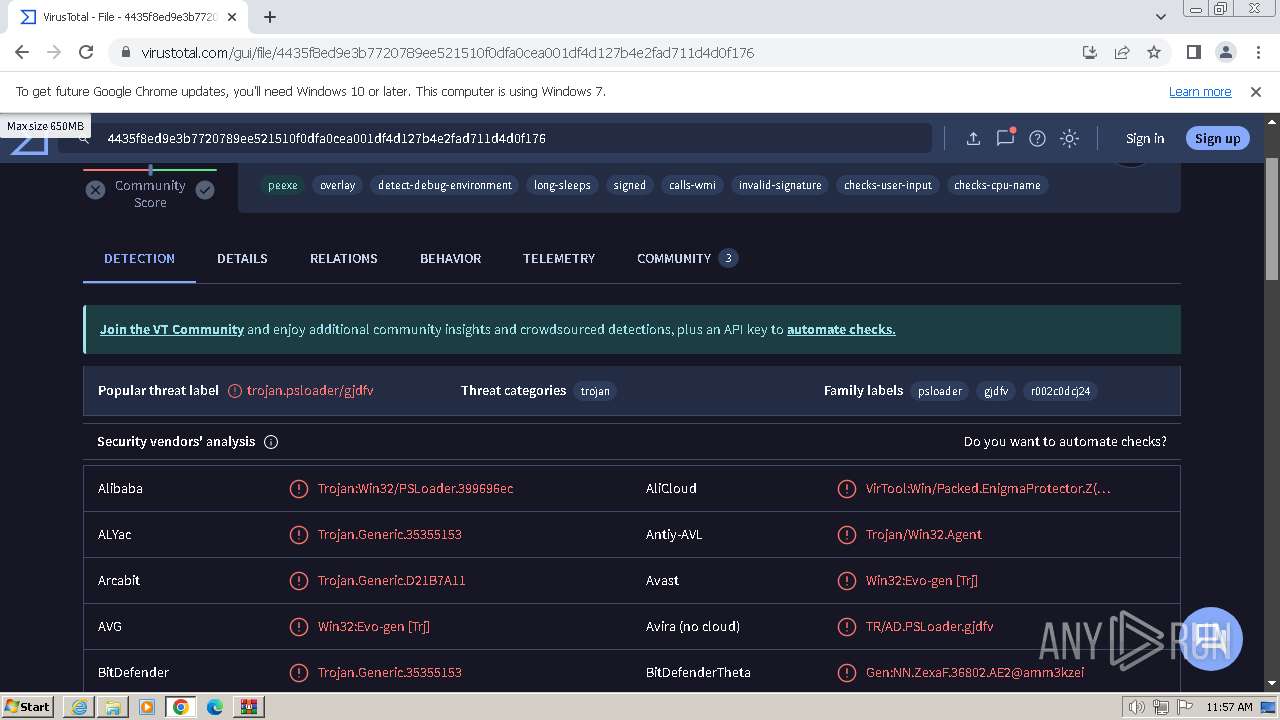Open a new tab with the plus button

pyautogui.click(x=270, y=17)
